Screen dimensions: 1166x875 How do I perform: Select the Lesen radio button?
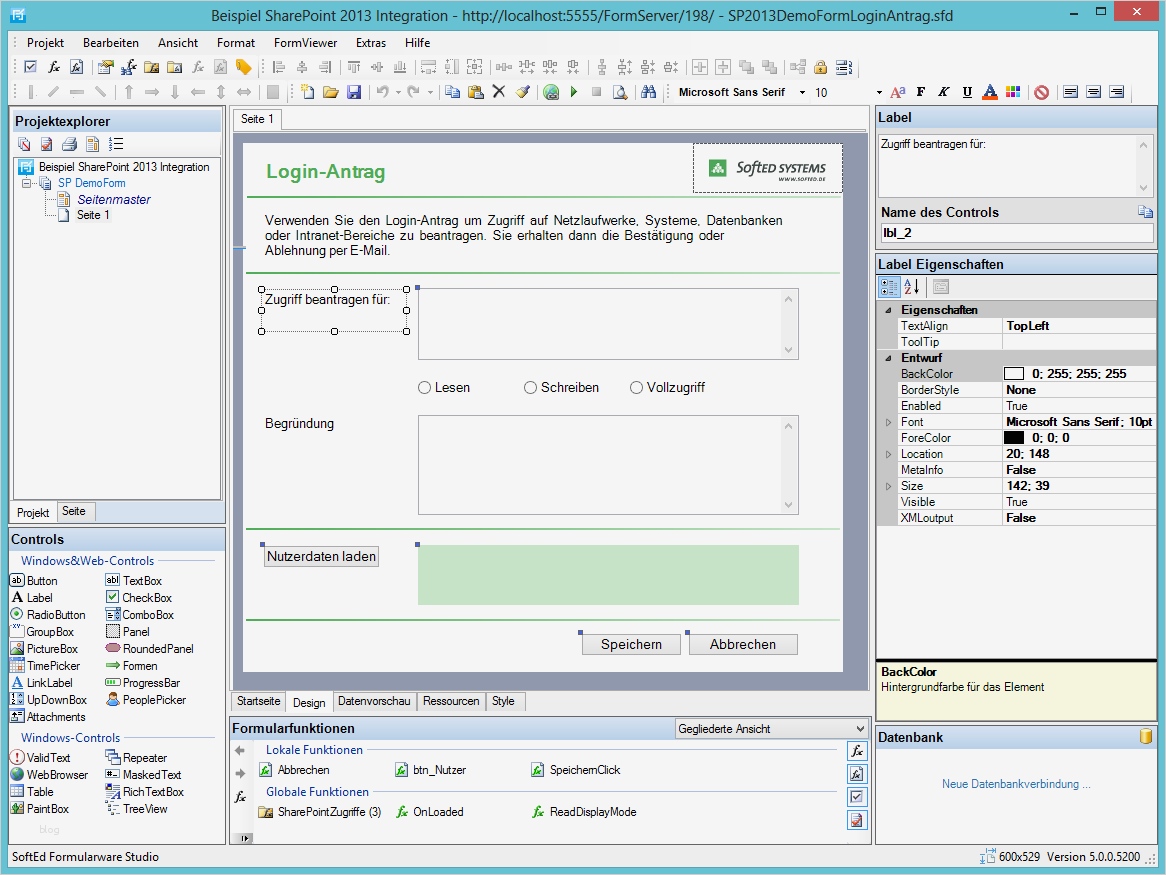click(x=425, y=388)
